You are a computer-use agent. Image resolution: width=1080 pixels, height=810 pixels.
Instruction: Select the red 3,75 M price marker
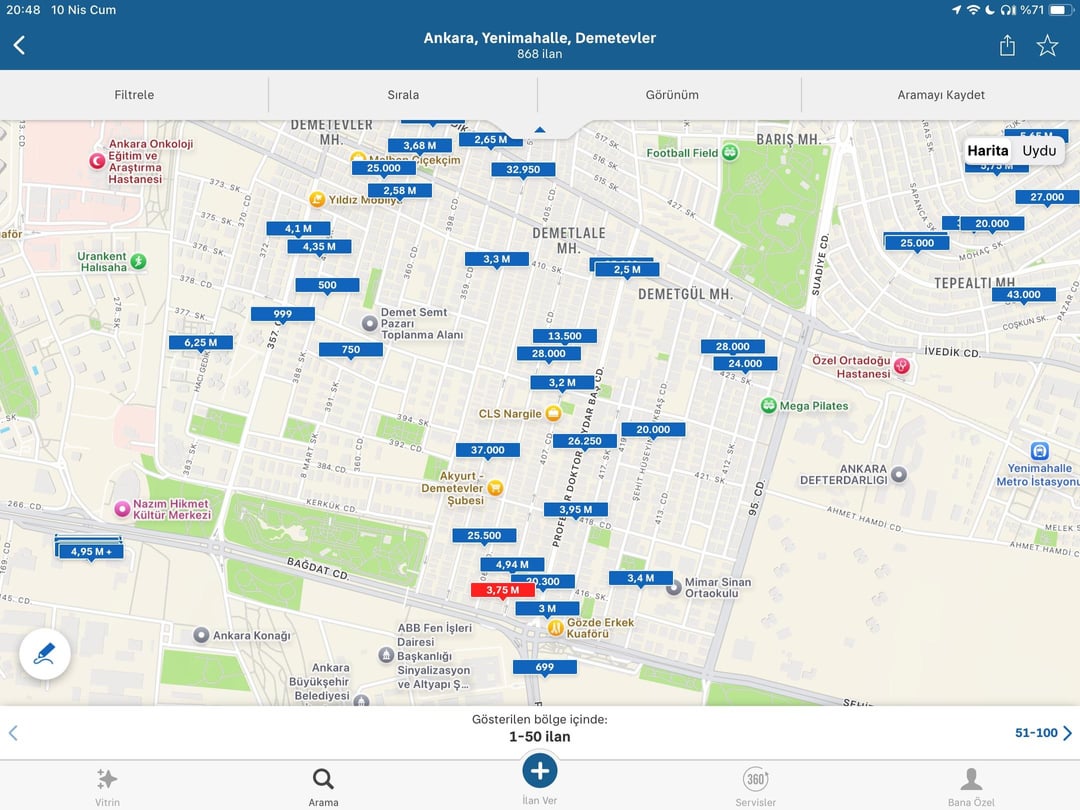click(503, 590)
